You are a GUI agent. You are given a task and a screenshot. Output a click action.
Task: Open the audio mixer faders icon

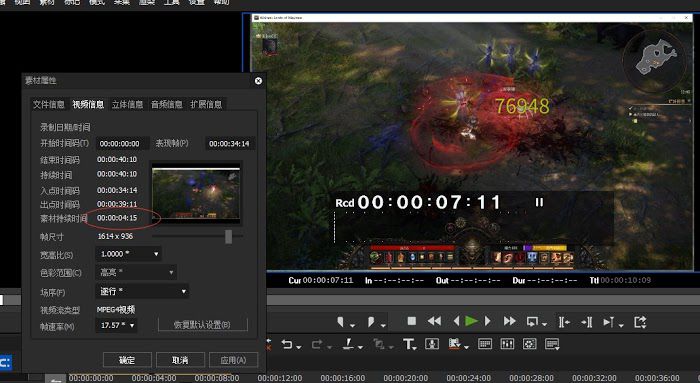pyautogui.click(x=507, y=344)
